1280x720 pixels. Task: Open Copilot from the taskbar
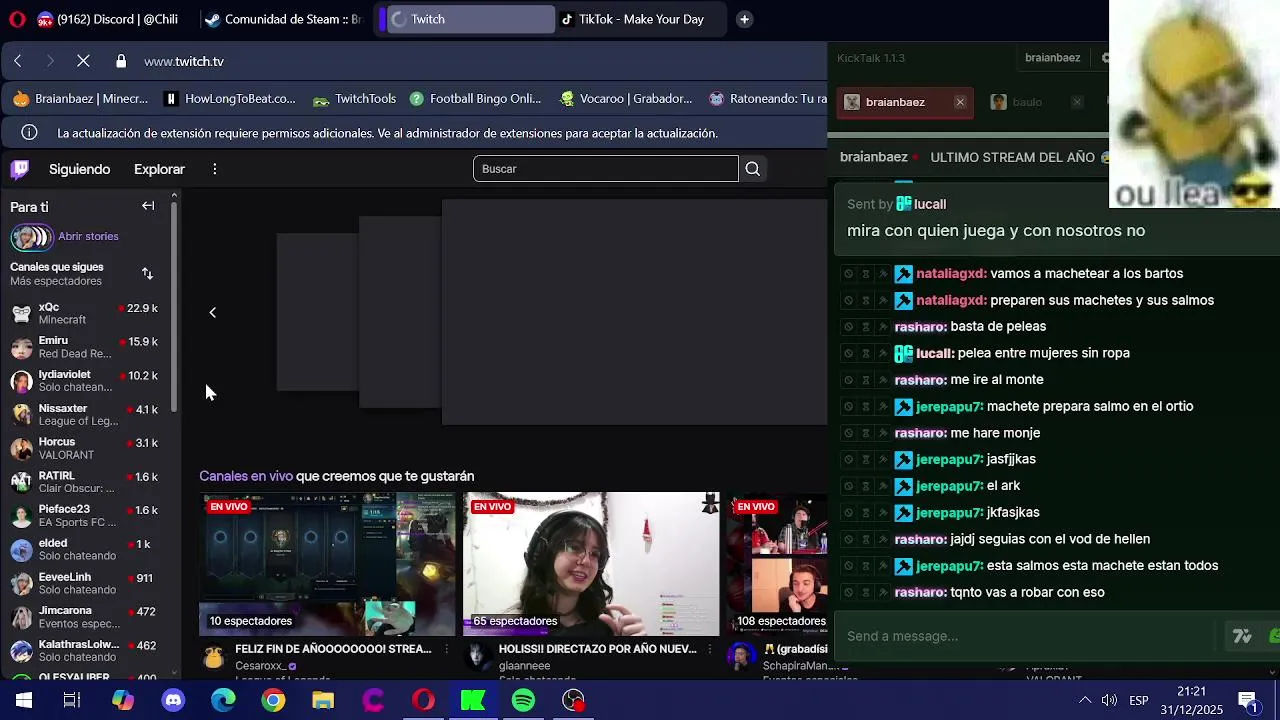coord(123,701)
